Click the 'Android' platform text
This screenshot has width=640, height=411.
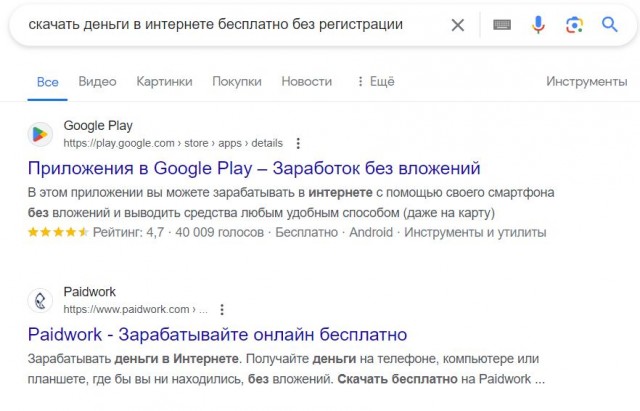point(371,233)
